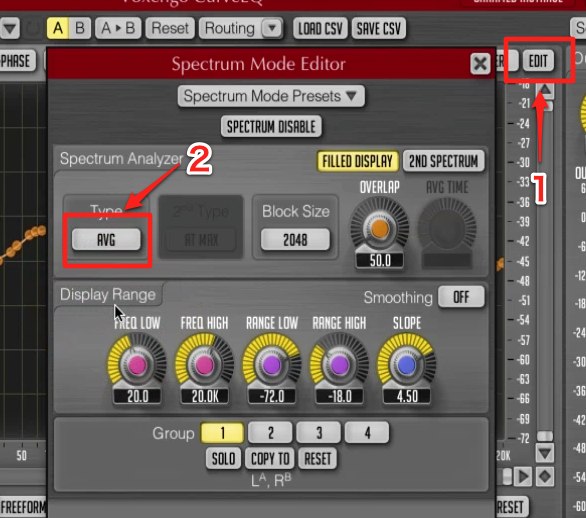Click the Overlap value field 50.0
The width and height of the screenshot is (586, 518).
point(380,260)
